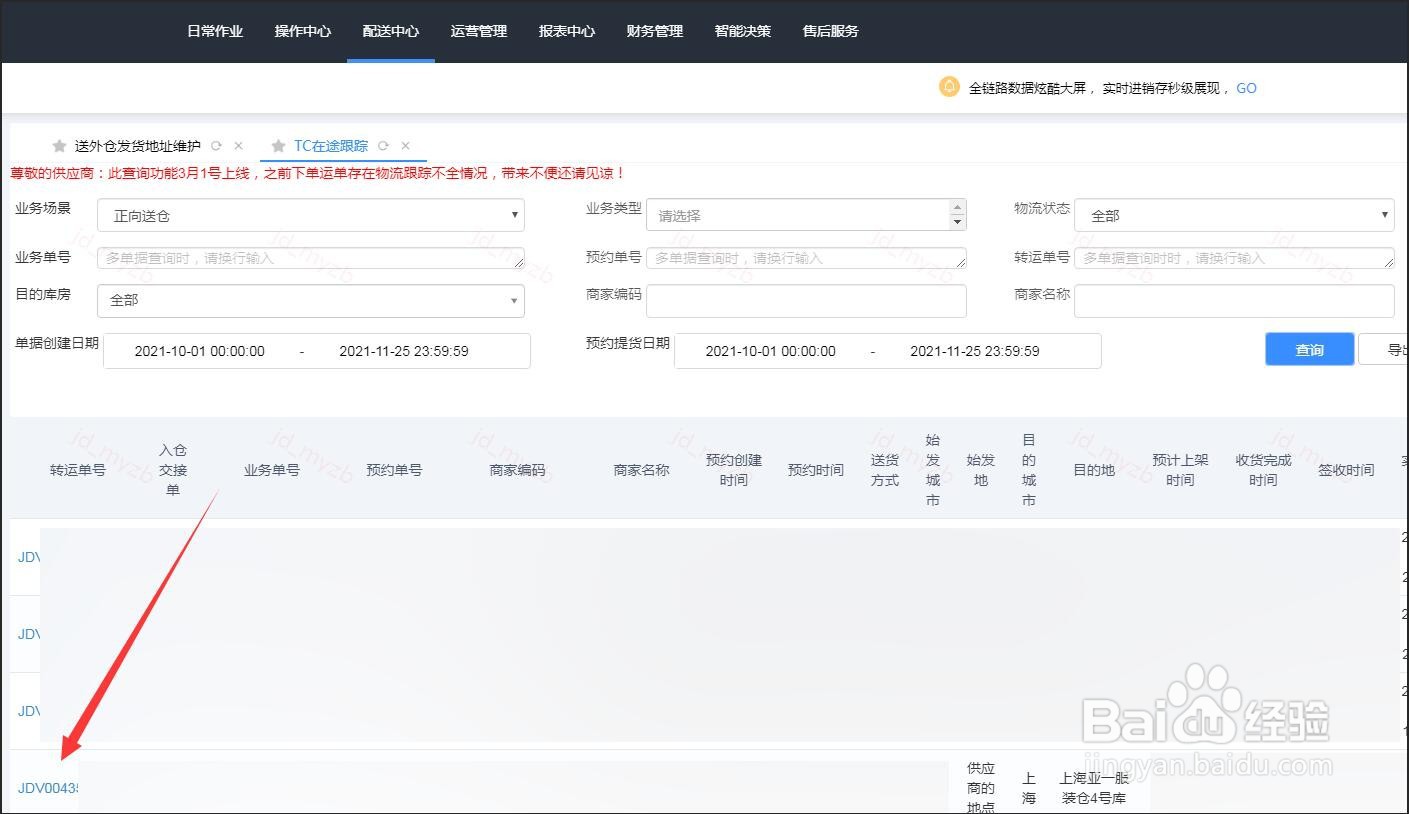Open the 财务管理 menu

point(653,31)
